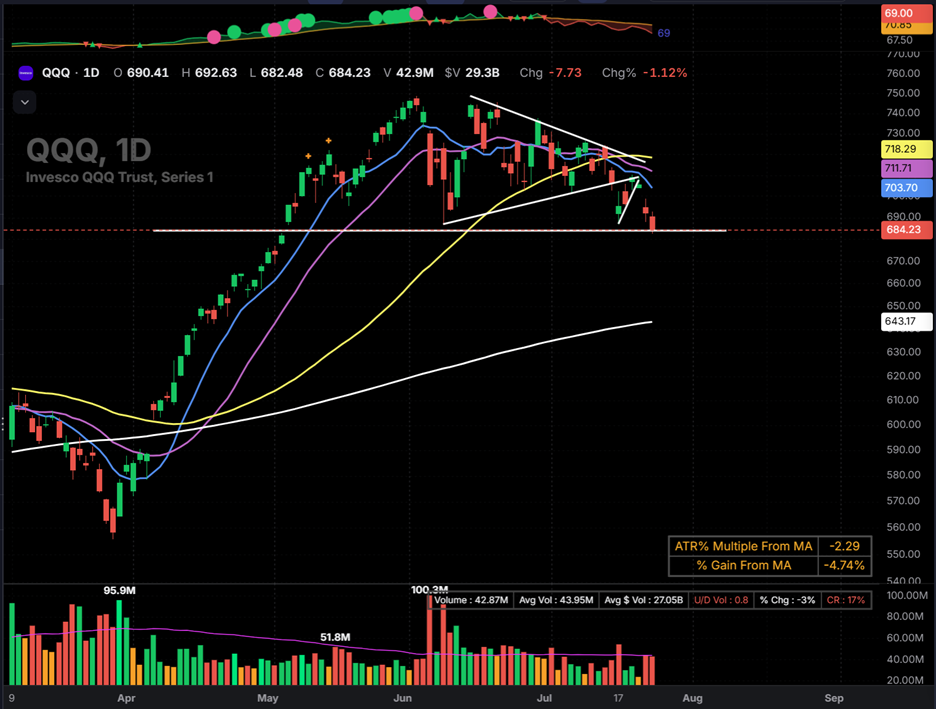936x709 pixels.
Task: Click the 750.00 price axis label
Action: (x=903, y=93)
